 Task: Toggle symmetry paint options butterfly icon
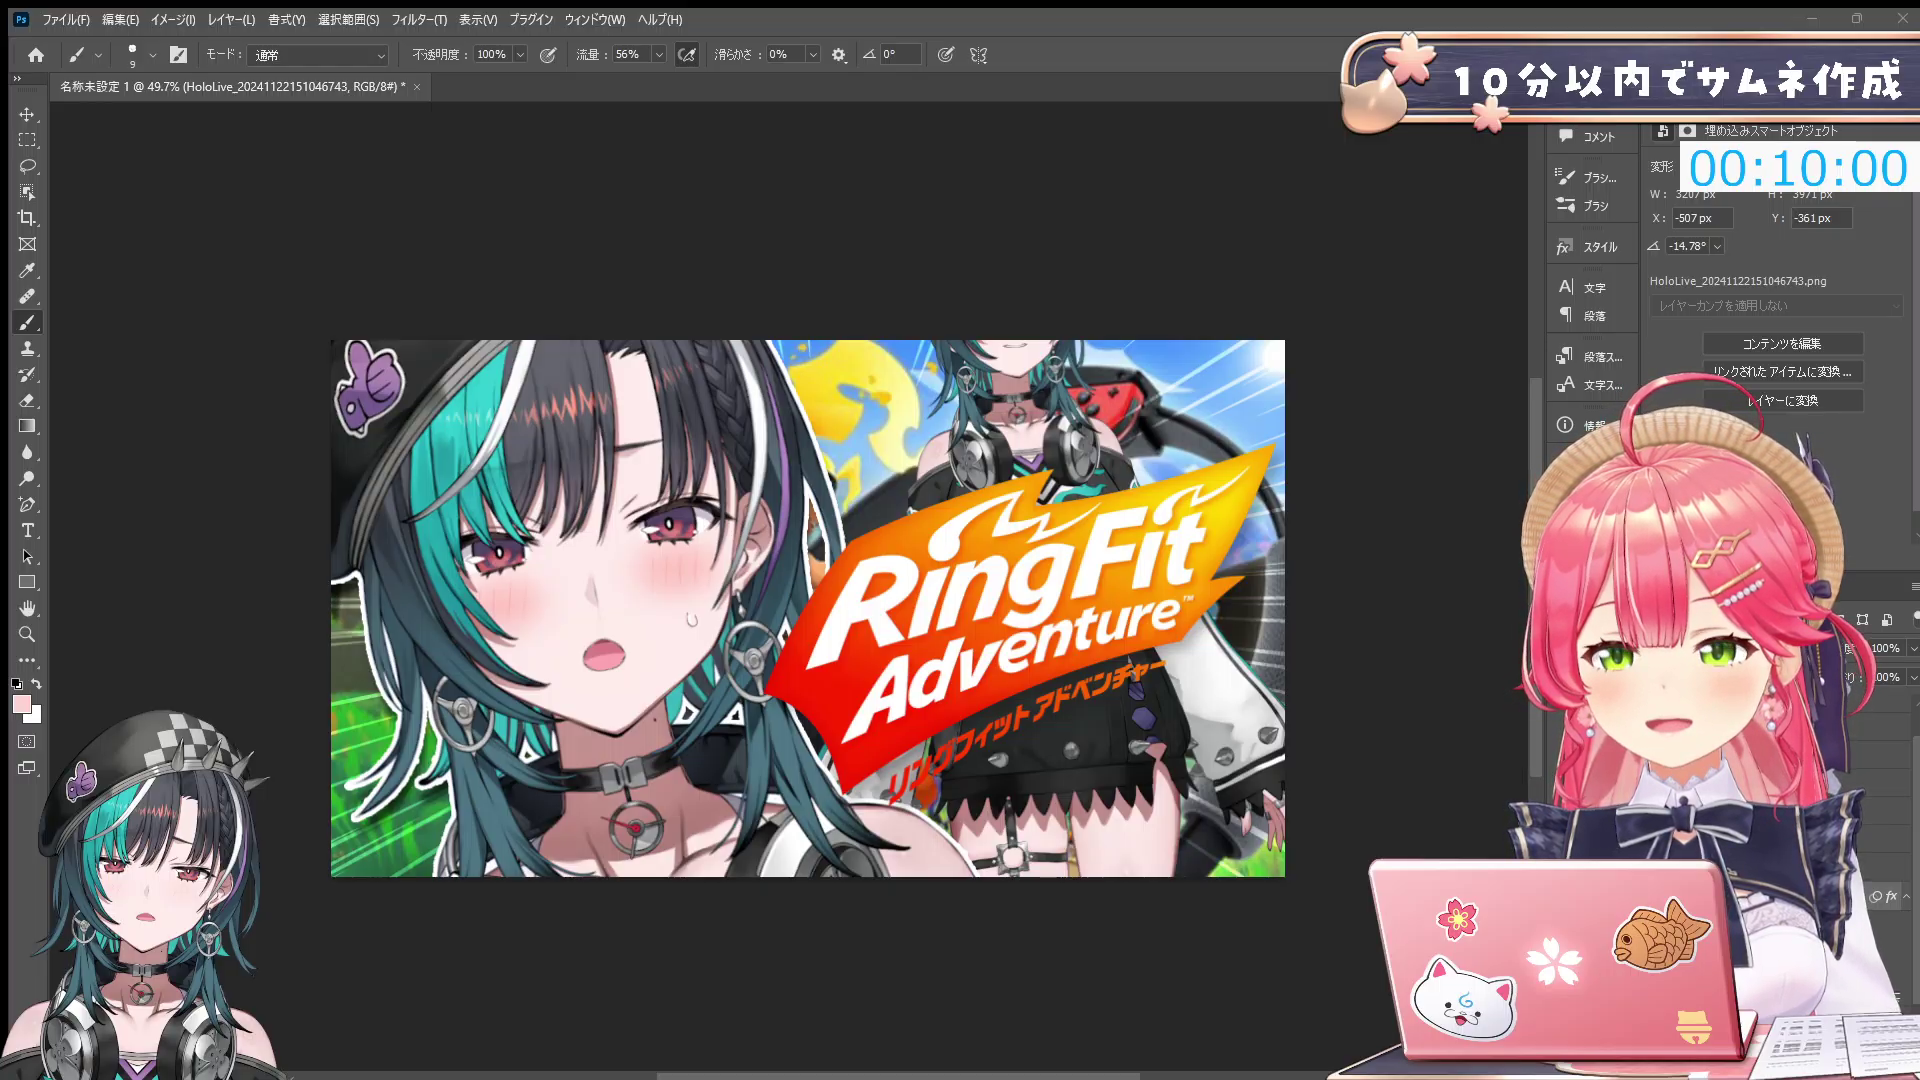(x=979, y=55)
